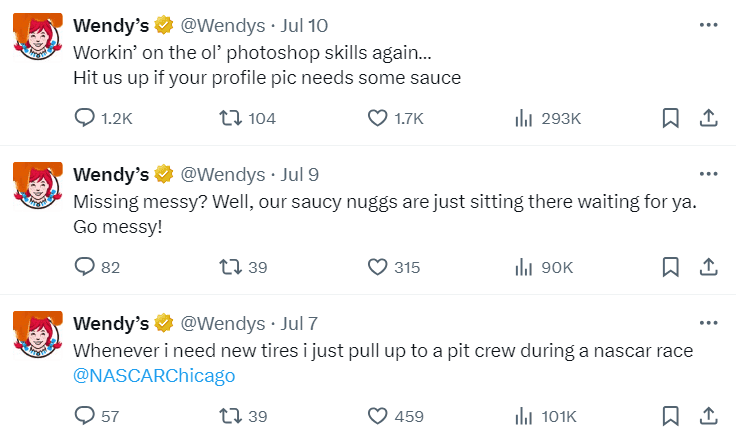736x442 pixels.
Task: Open the @NASCARChicago mention link
Action: (x=154, y=376)
